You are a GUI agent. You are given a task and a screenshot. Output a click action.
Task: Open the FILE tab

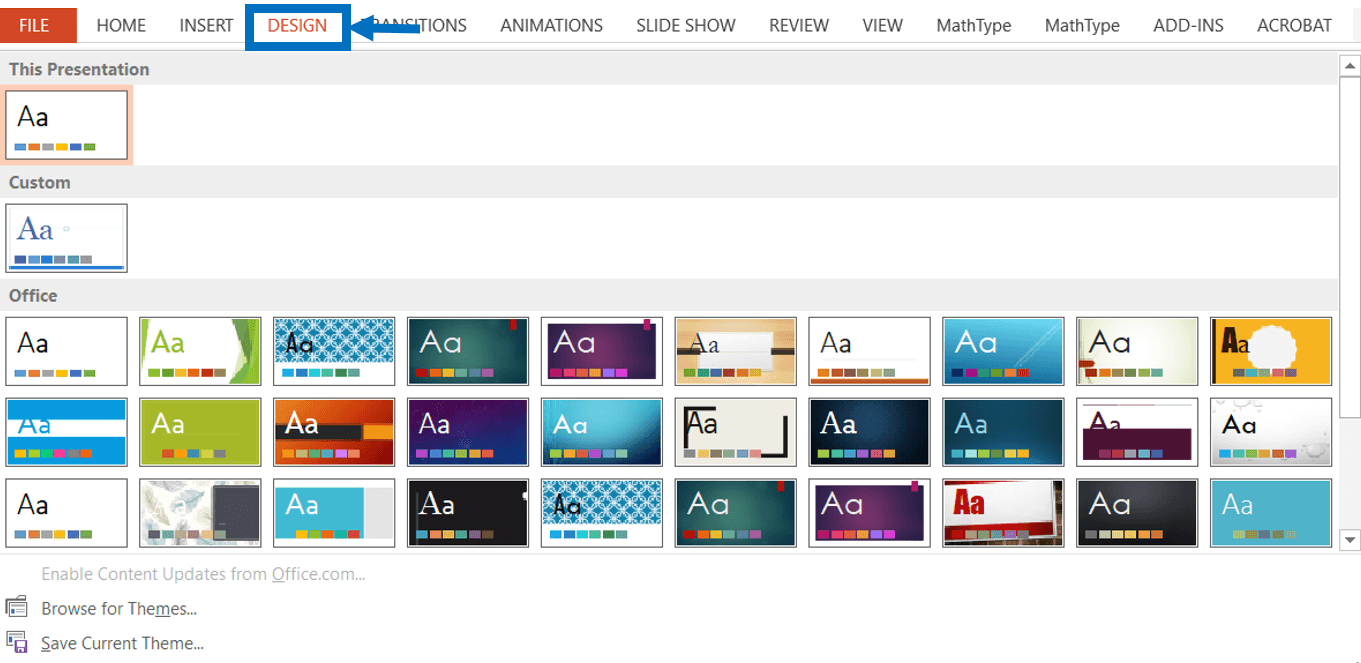(38, 25)
